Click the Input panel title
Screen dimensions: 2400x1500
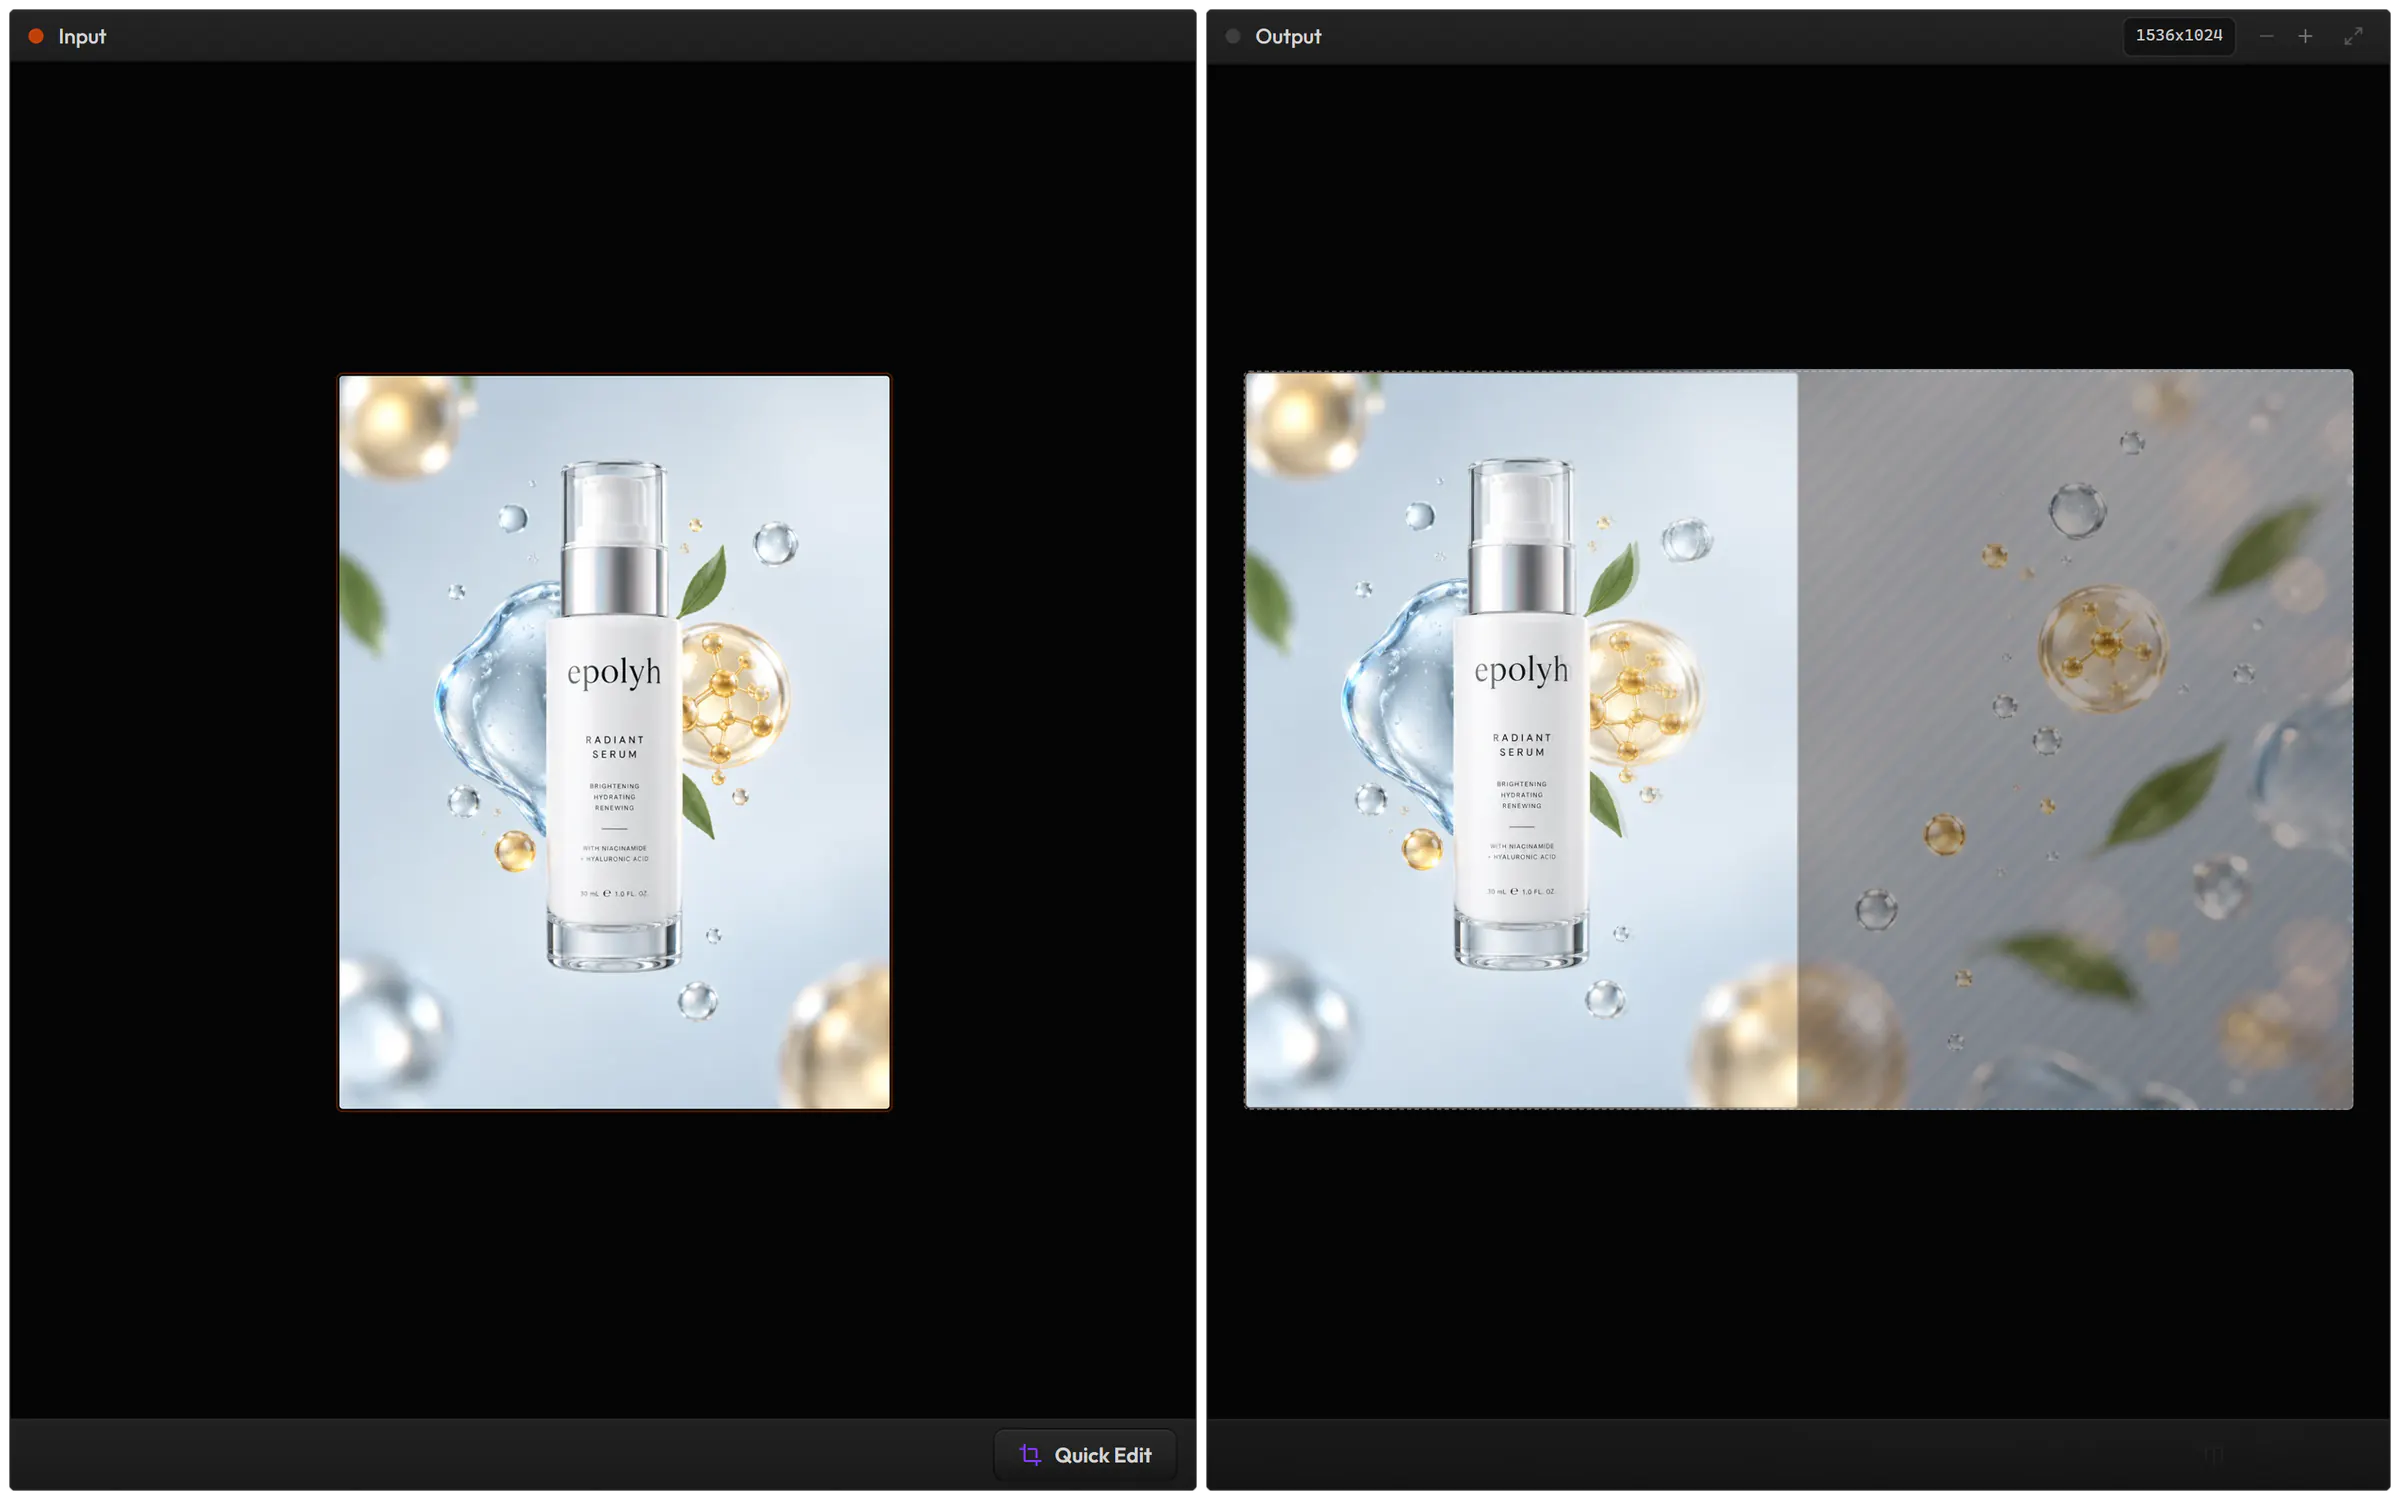coord(82,36)
